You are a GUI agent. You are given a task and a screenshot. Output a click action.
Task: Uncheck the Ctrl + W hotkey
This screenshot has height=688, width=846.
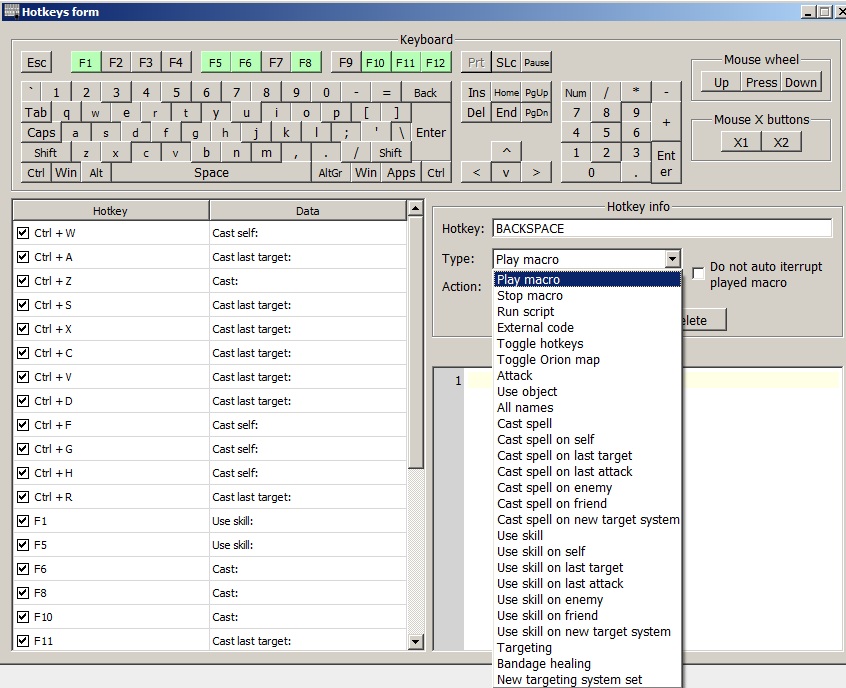[x=23, y=233]
